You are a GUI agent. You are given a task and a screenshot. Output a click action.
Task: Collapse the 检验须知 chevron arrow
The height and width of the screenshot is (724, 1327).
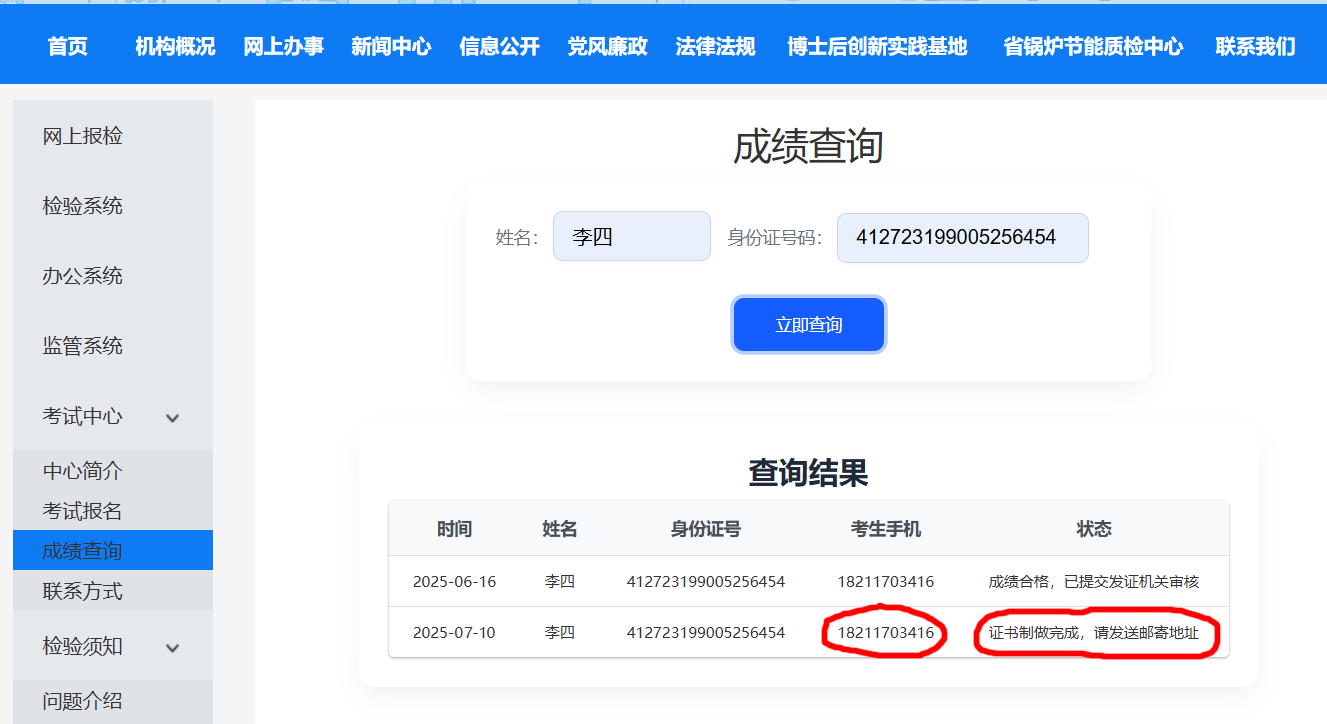(172, 648)
